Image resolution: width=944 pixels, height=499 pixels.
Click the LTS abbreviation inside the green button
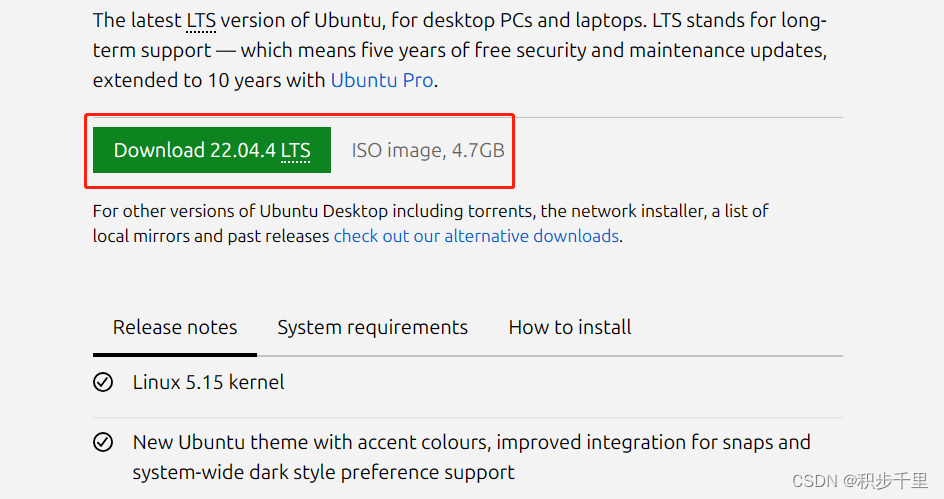(296, 150)
